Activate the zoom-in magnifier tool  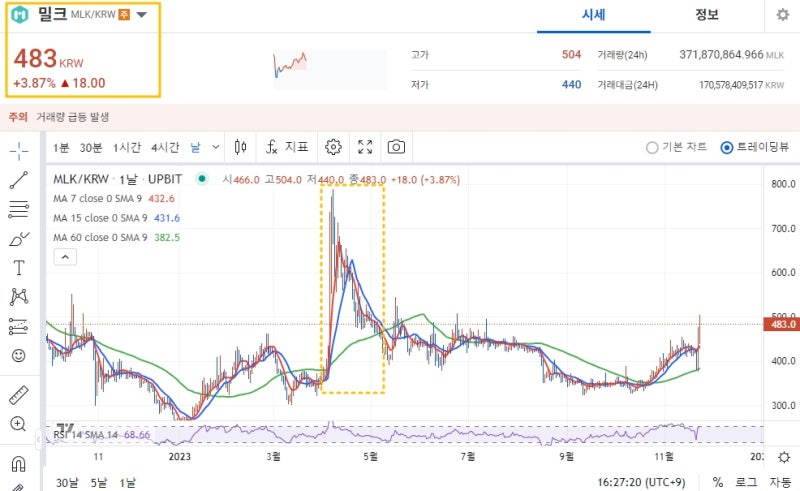coord(18,424)
